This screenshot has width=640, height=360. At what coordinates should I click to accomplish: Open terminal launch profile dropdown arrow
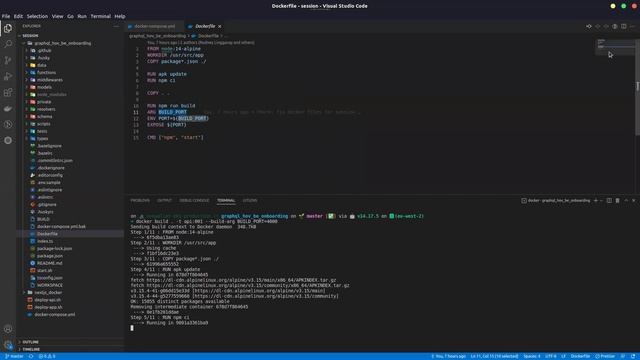click(601, 200)
